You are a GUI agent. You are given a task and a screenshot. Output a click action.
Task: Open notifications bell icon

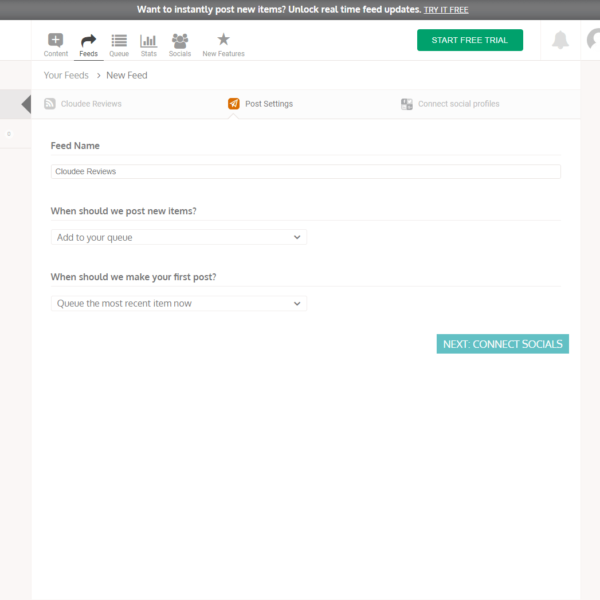(x=560, y=40)
